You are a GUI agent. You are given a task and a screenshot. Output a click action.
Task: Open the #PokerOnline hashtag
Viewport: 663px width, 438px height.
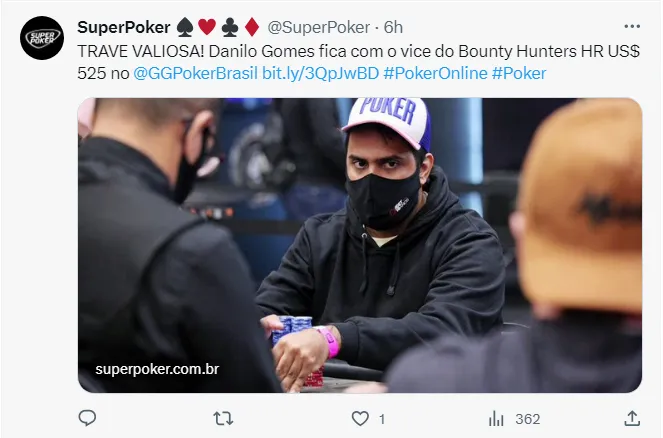[435, 74]
